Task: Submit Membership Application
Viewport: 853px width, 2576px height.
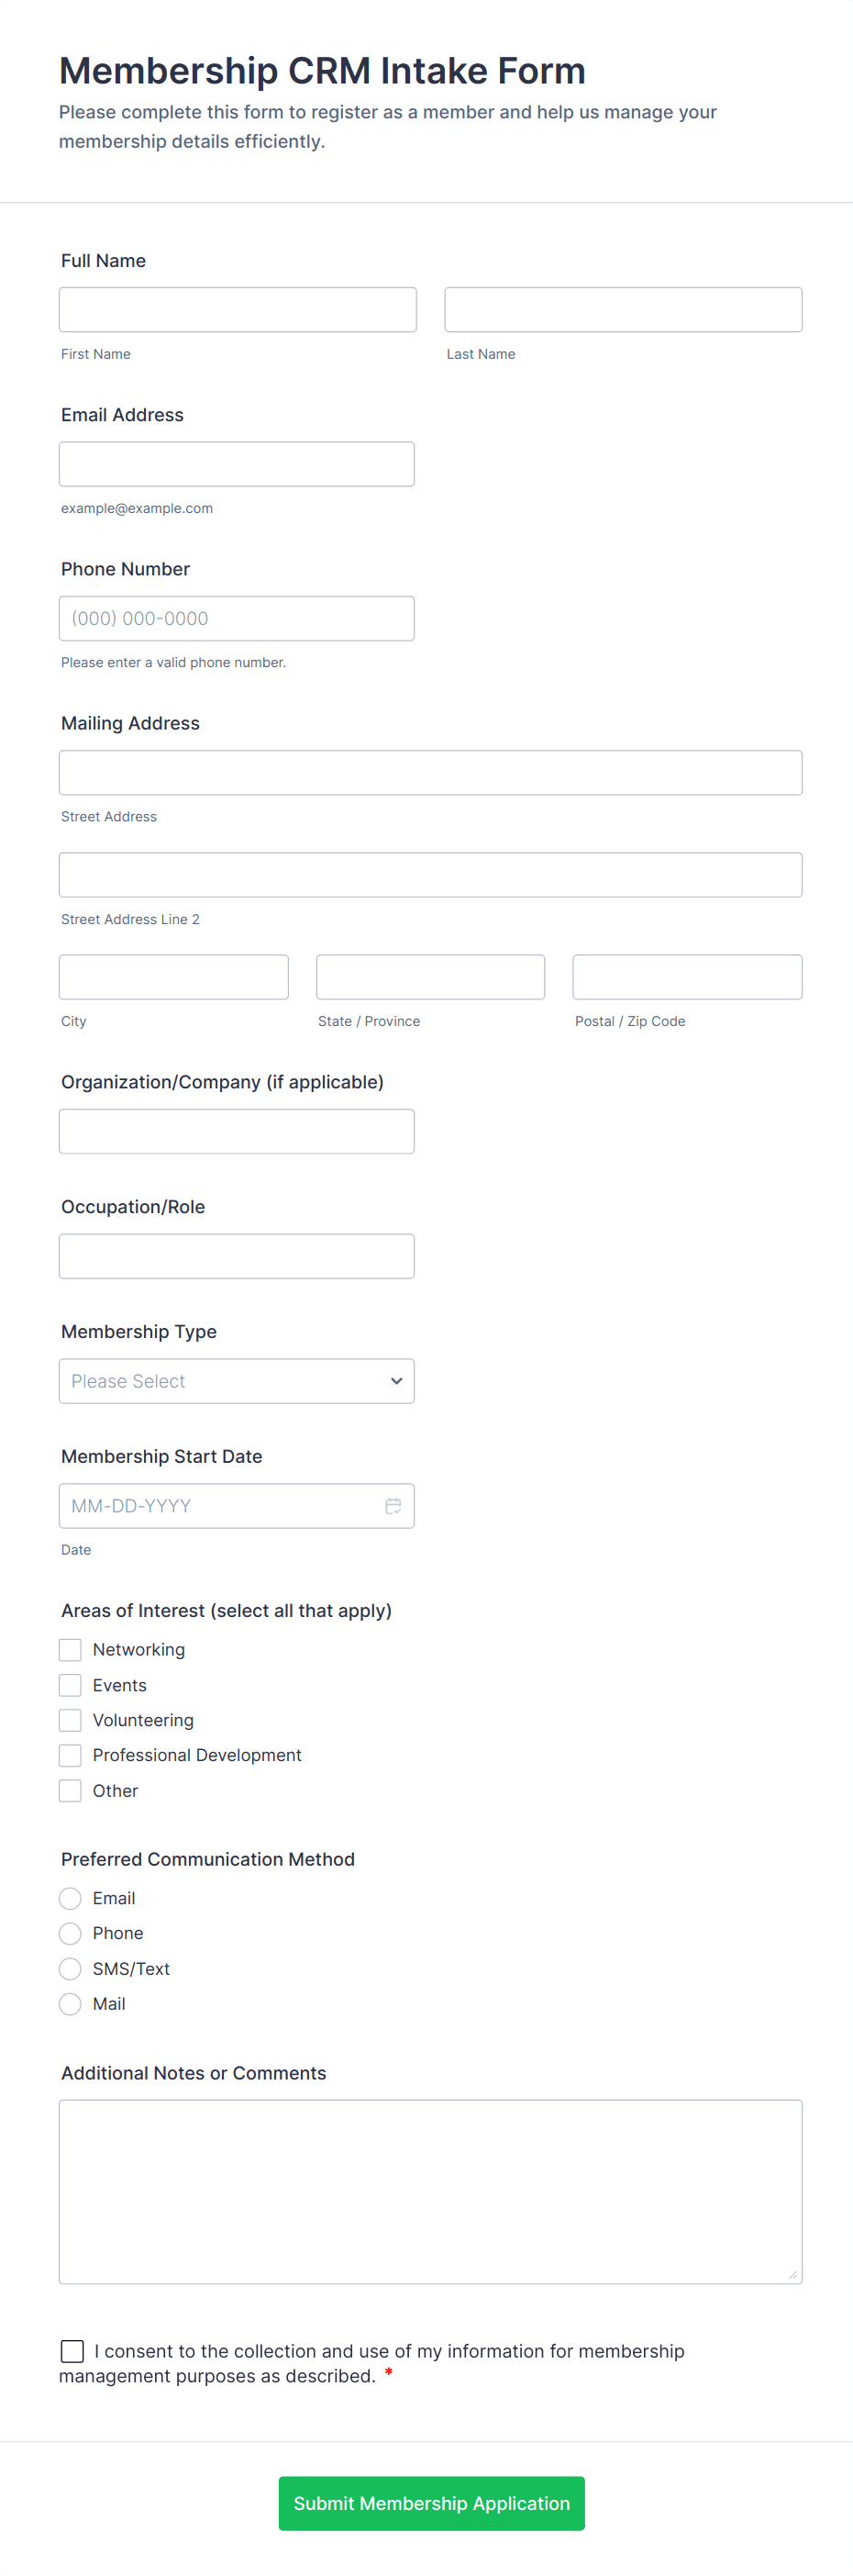Action: click(x=431, y=2503)
